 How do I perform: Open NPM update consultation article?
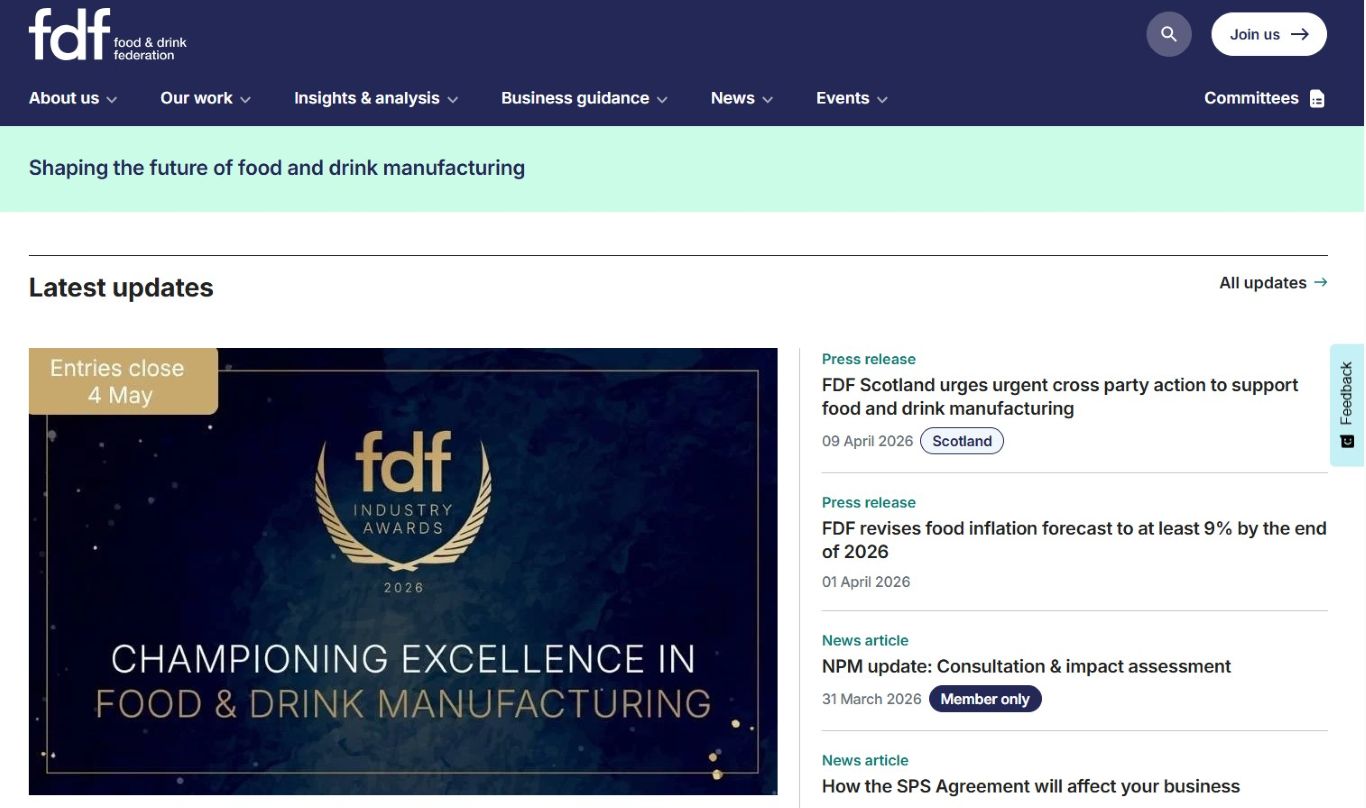1026,666
